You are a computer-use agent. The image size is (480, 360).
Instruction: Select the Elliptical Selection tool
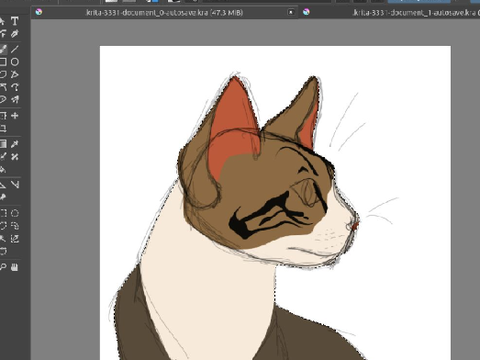coord(15,213)
